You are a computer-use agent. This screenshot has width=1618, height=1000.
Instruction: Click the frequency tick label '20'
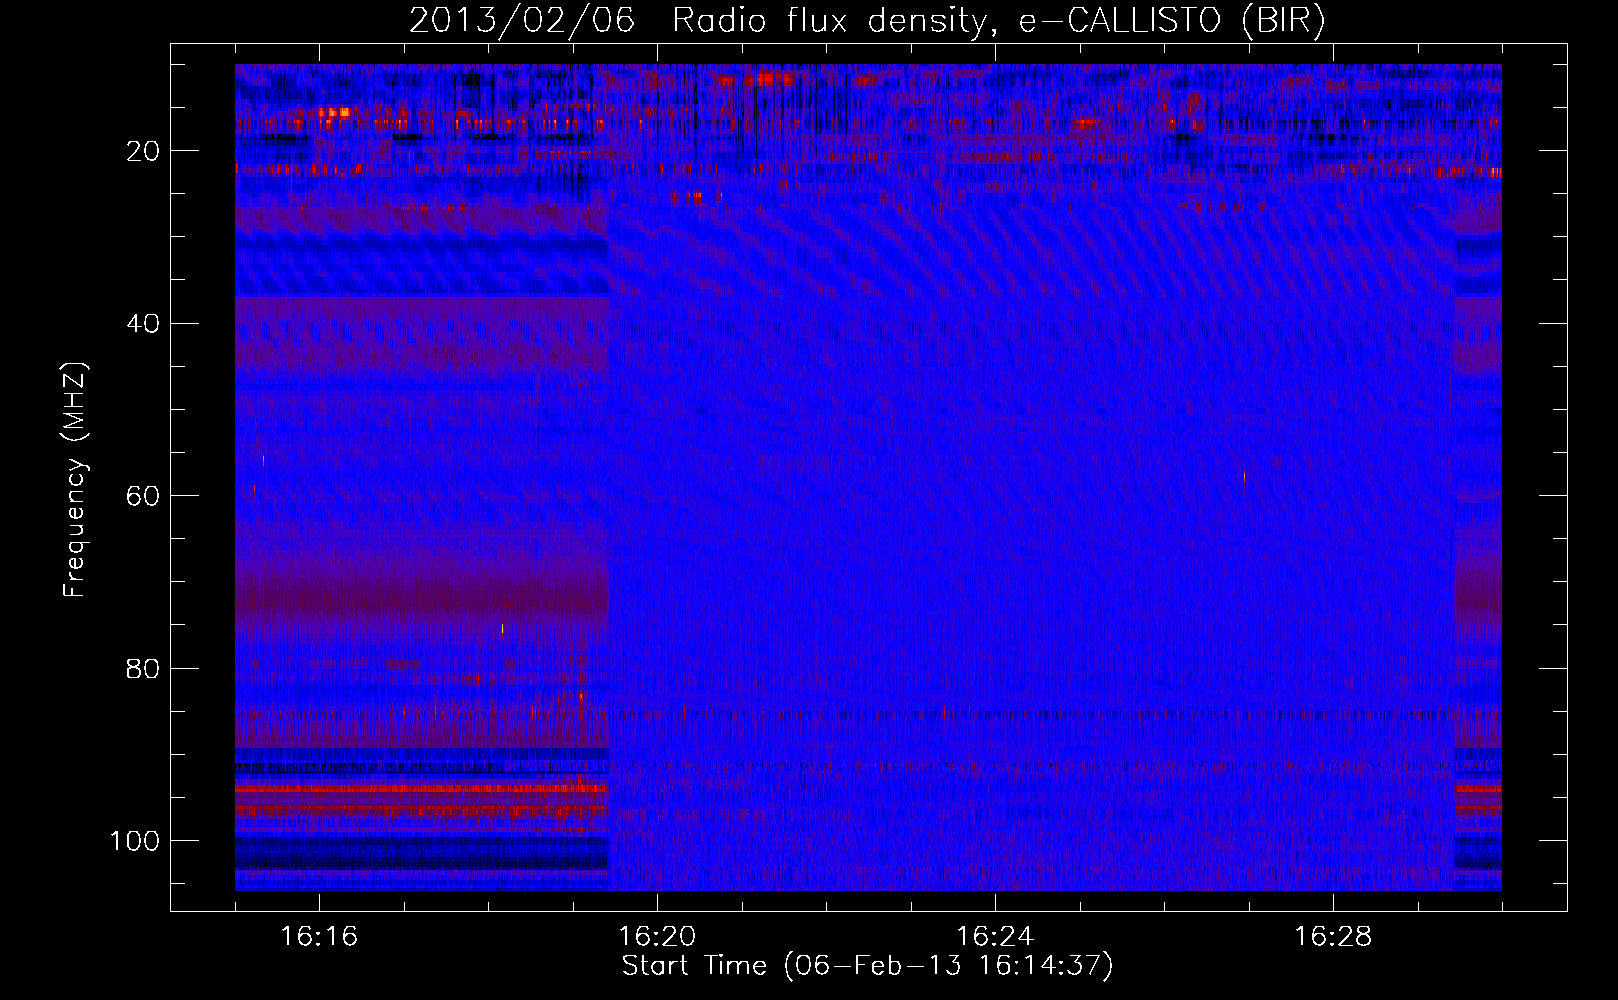click(x=144, y=151)
